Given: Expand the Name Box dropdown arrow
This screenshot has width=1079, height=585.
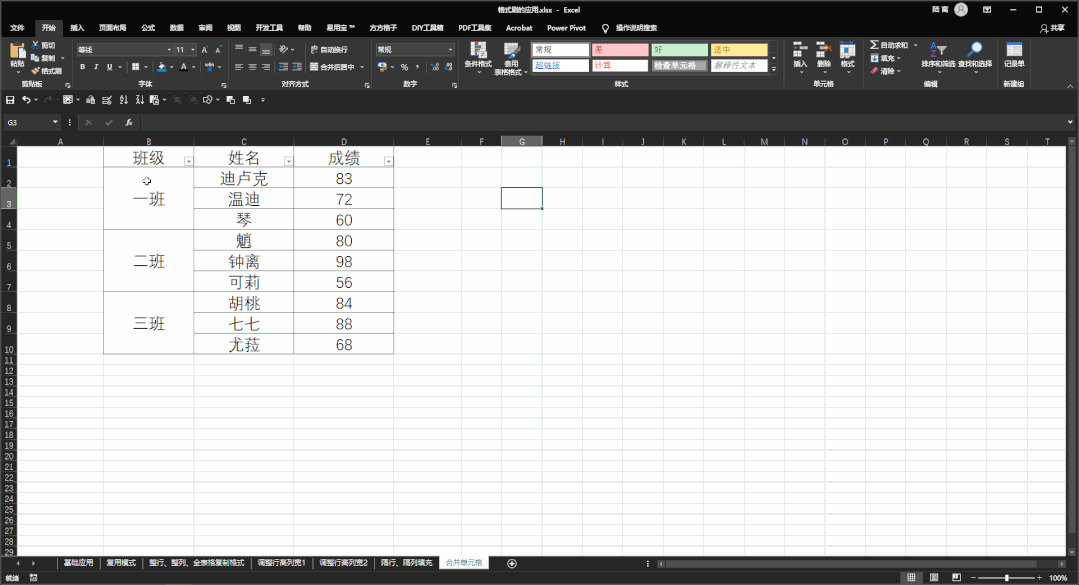Looking at the screenshot, I should coord(55,123).
